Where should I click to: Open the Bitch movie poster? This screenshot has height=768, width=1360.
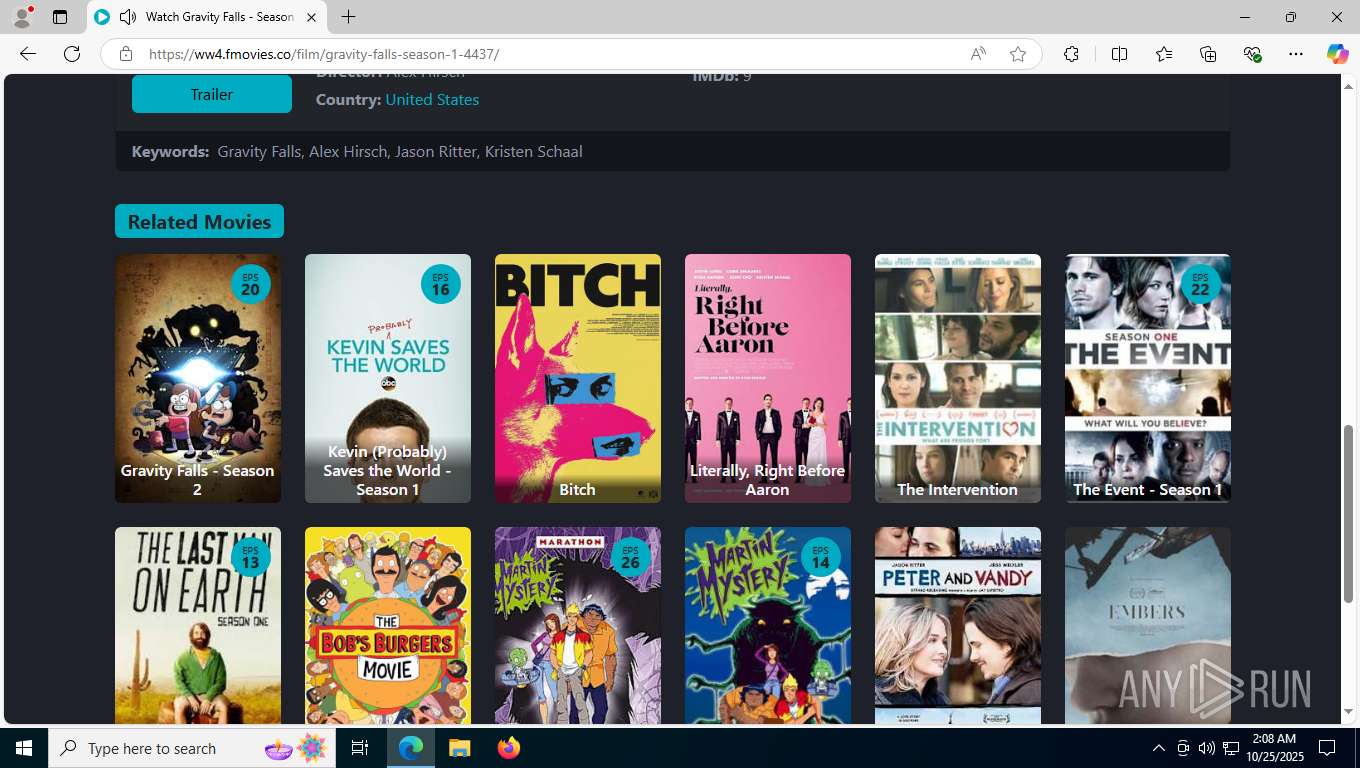578,378
